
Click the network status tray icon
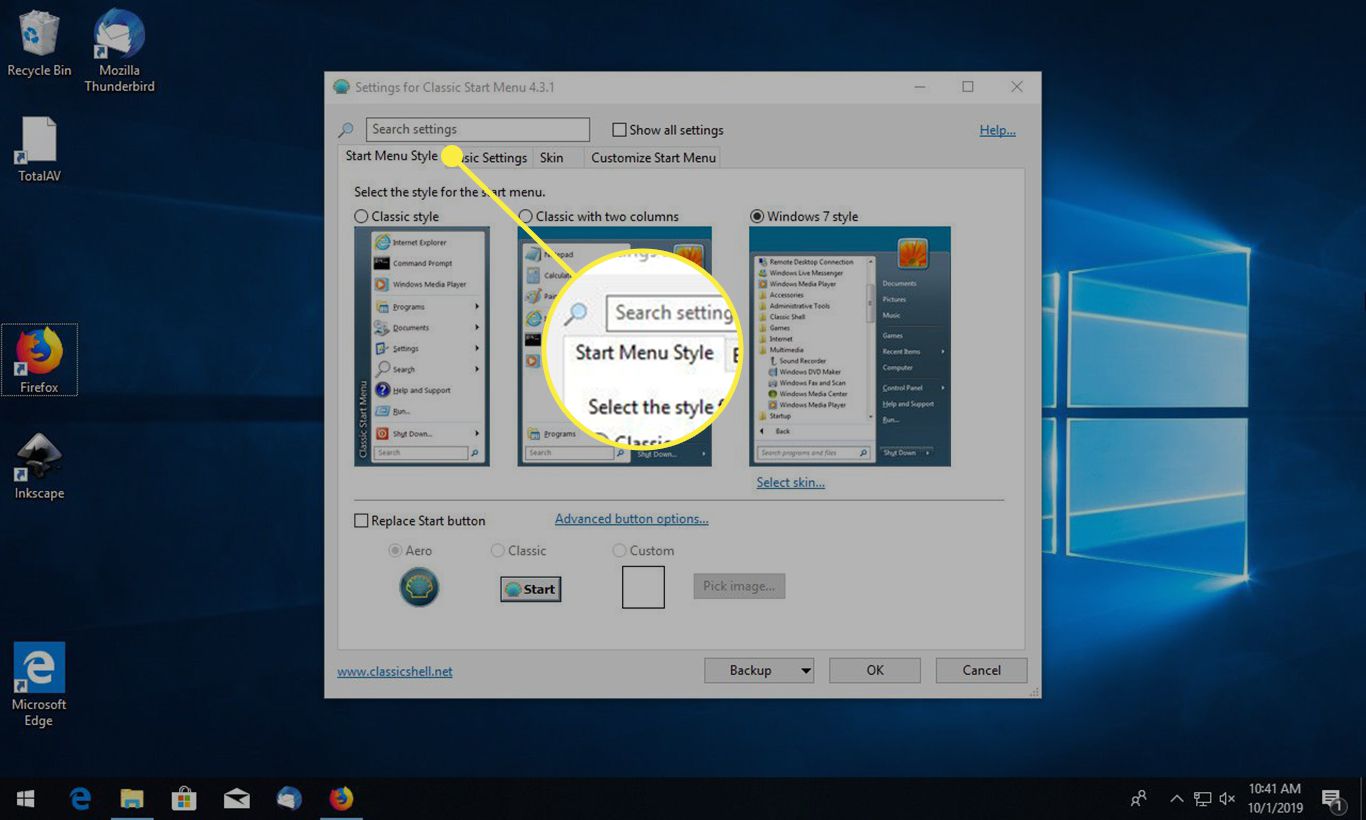pos(1202,799)
